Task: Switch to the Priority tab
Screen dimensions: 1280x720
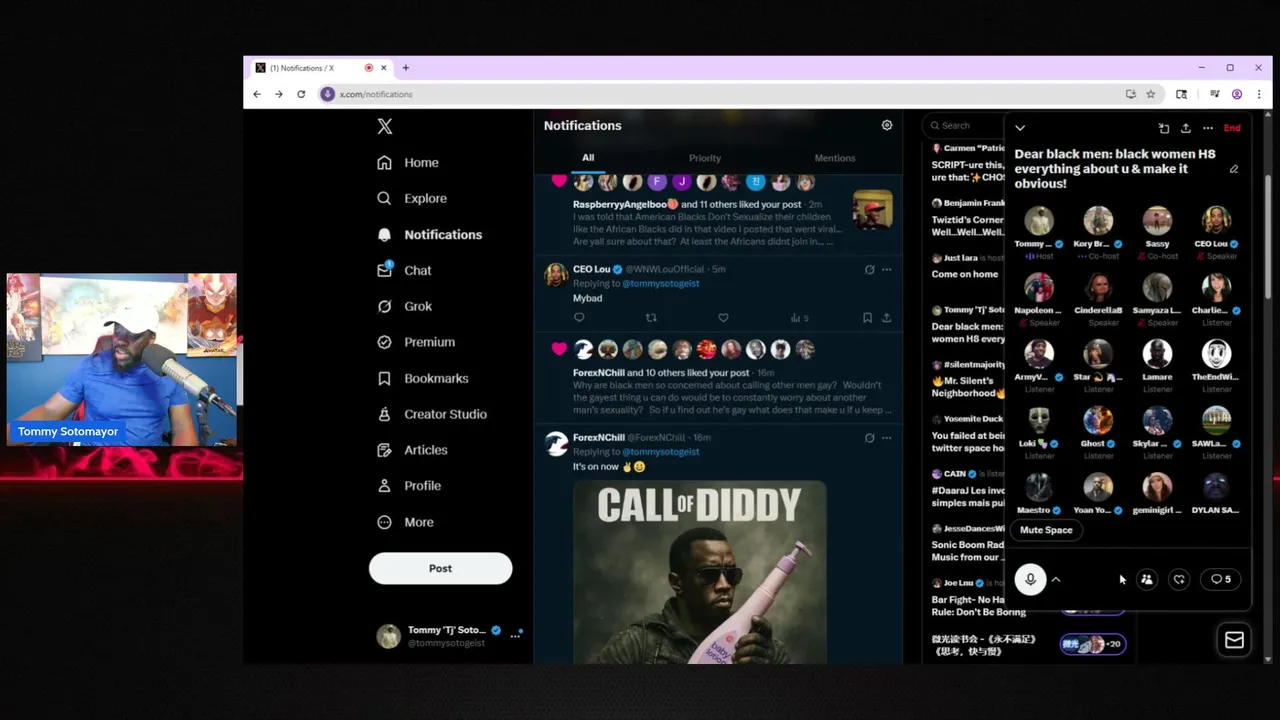Action: coord(705,158)
